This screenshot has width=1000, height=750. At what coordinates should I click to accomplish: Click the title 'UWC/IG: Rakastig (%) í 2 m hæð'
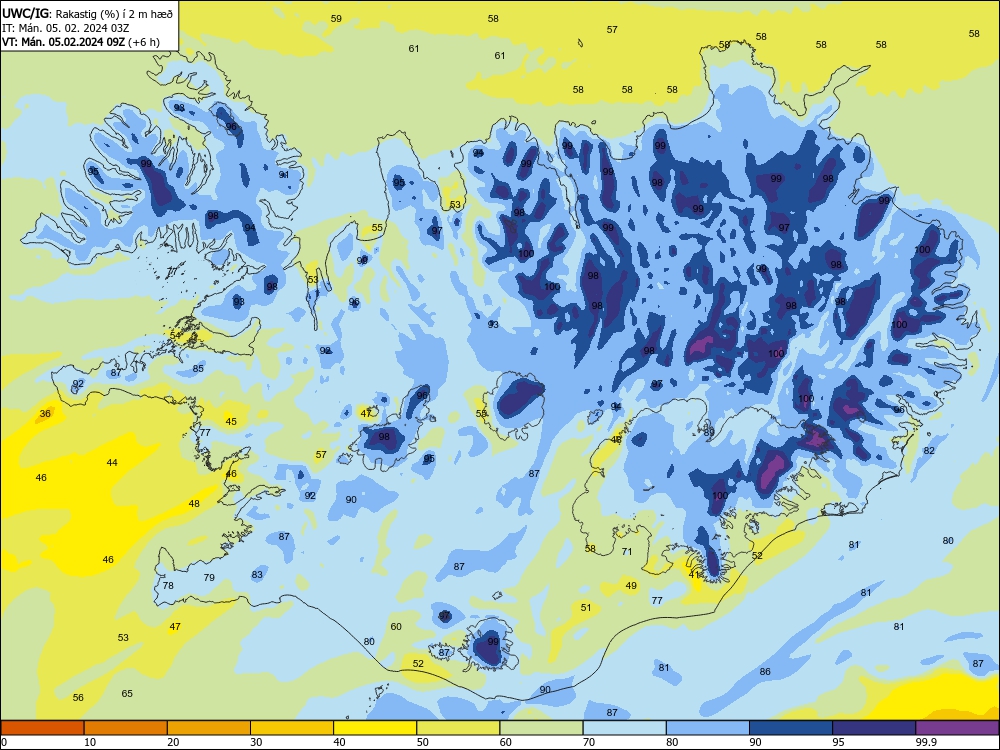[x=87, y=13]
